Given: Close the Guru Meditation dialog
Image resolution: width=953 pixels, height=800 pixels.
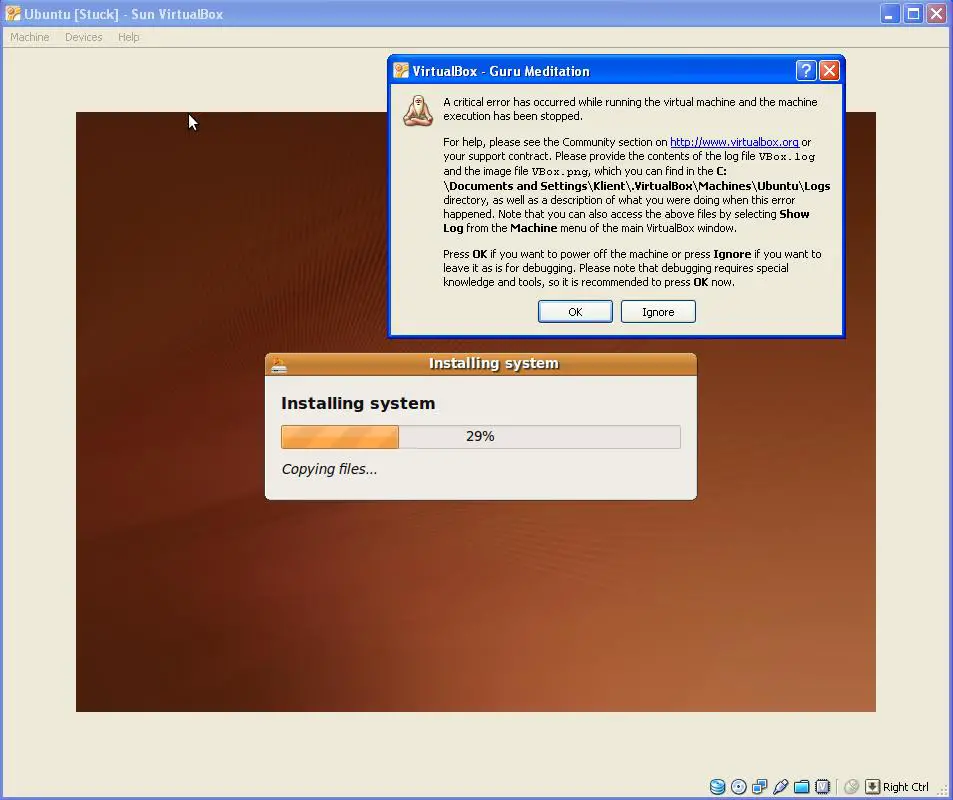Looking at the screenshot, I should pyautogui.click(x=829, y=71).
